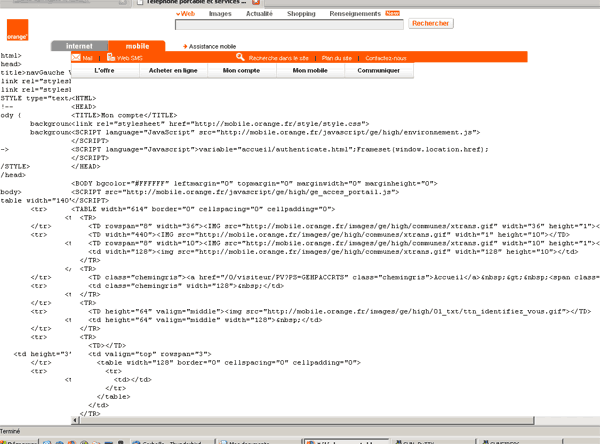Click the <TITLE>Mon compte</TITLE> line
Screen dimensions: 600x444
click(124, 115)
